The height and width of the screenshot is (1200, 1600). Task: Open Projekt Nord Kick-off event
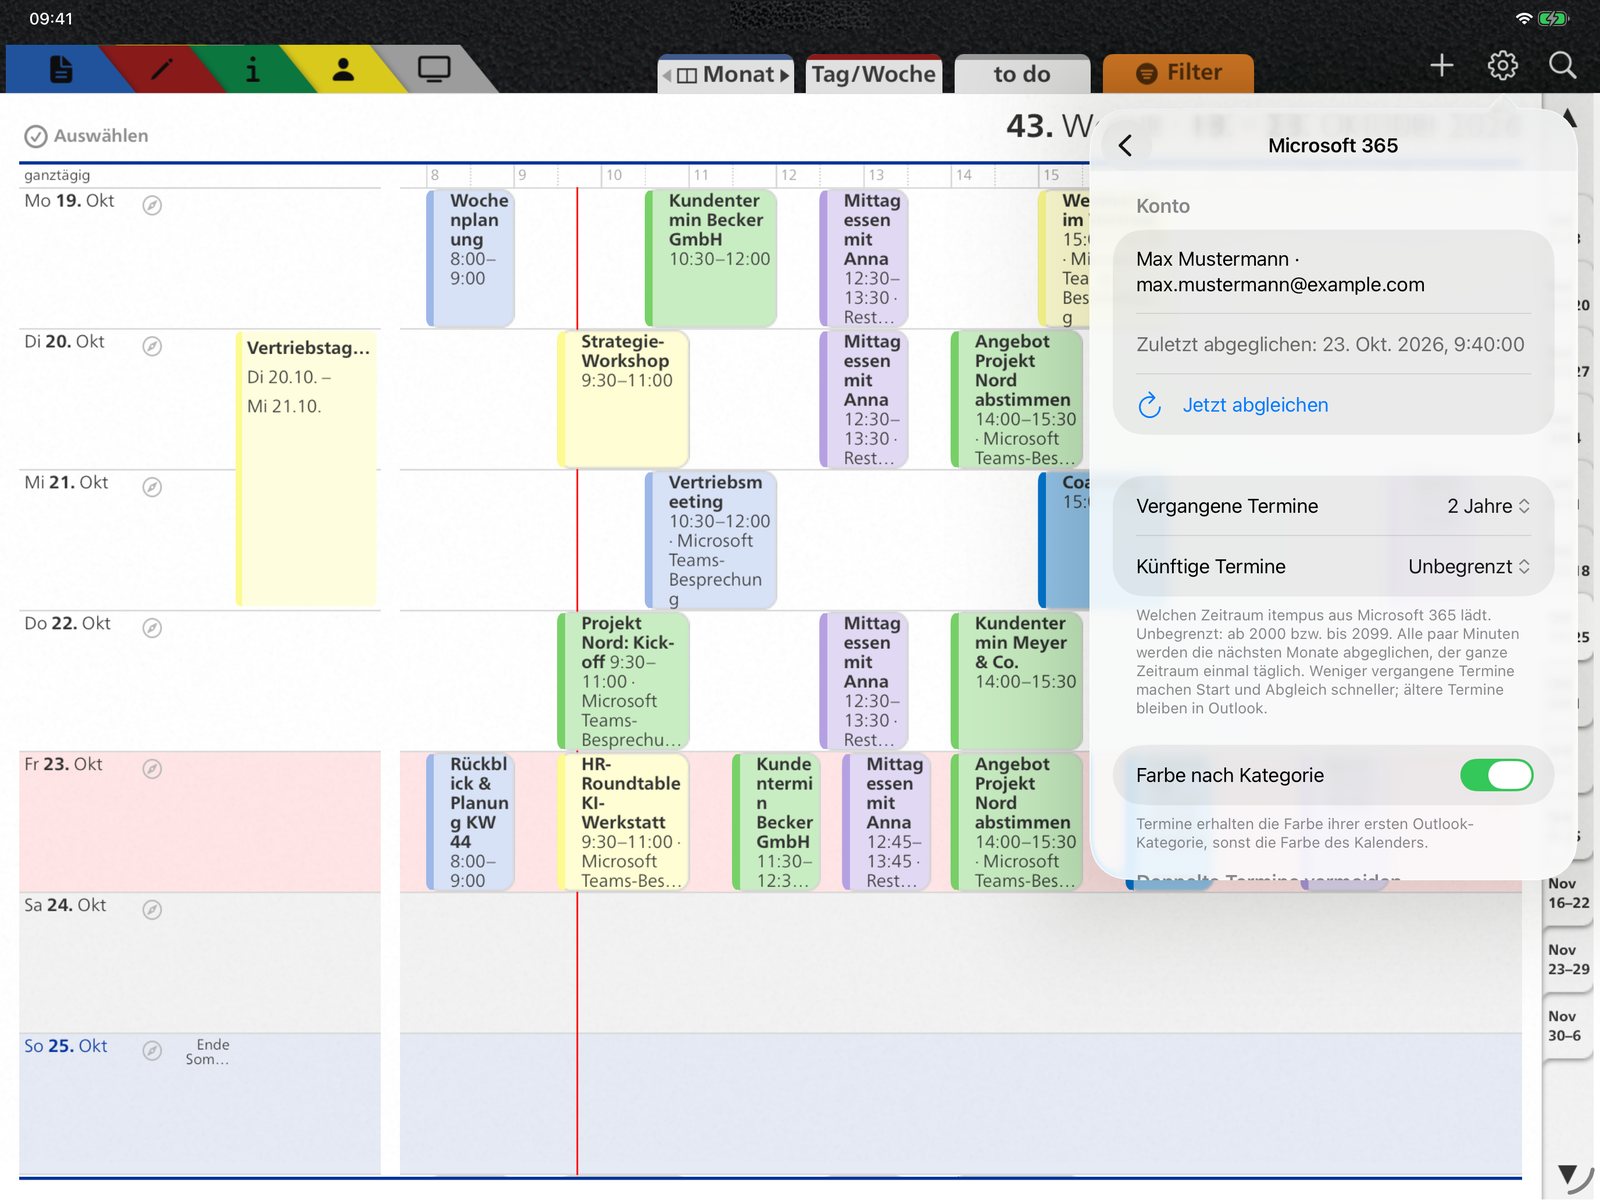(623, 681)
